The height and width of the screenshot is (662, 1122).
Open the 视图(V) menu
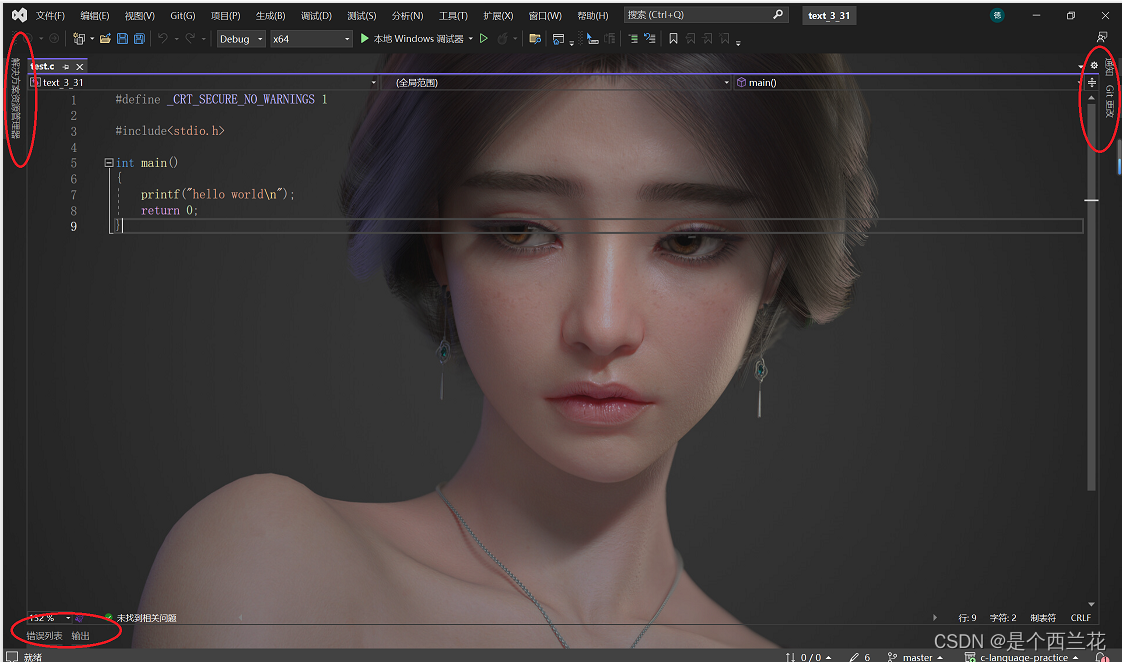pos(140,15)
